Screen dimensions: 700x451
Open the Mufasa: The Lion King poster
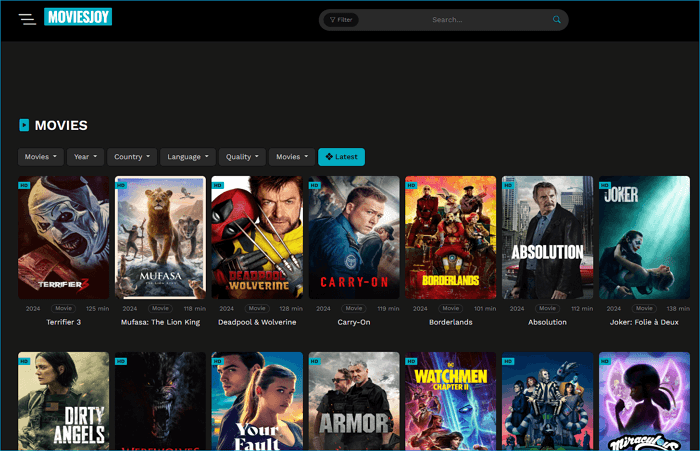[160, 238]
